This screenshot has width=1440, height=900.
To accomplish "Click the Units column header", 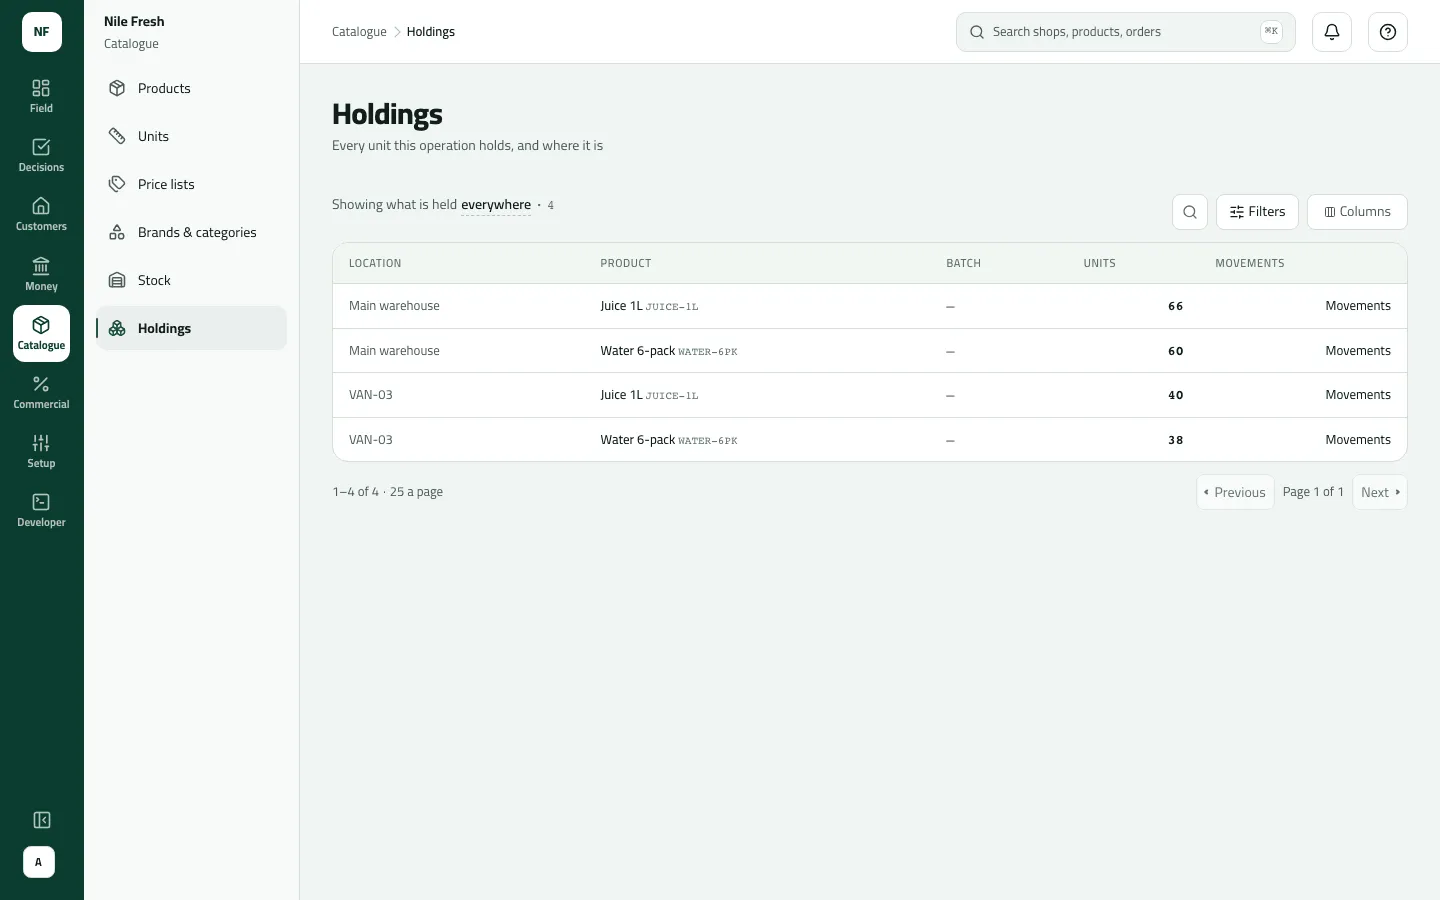I will 1099,264.
